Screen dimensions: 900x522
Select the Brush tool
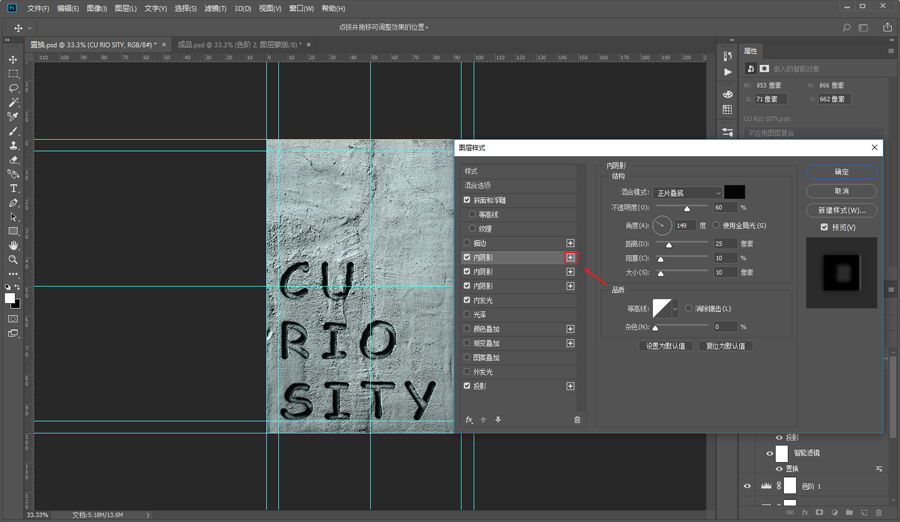[13, 131]
